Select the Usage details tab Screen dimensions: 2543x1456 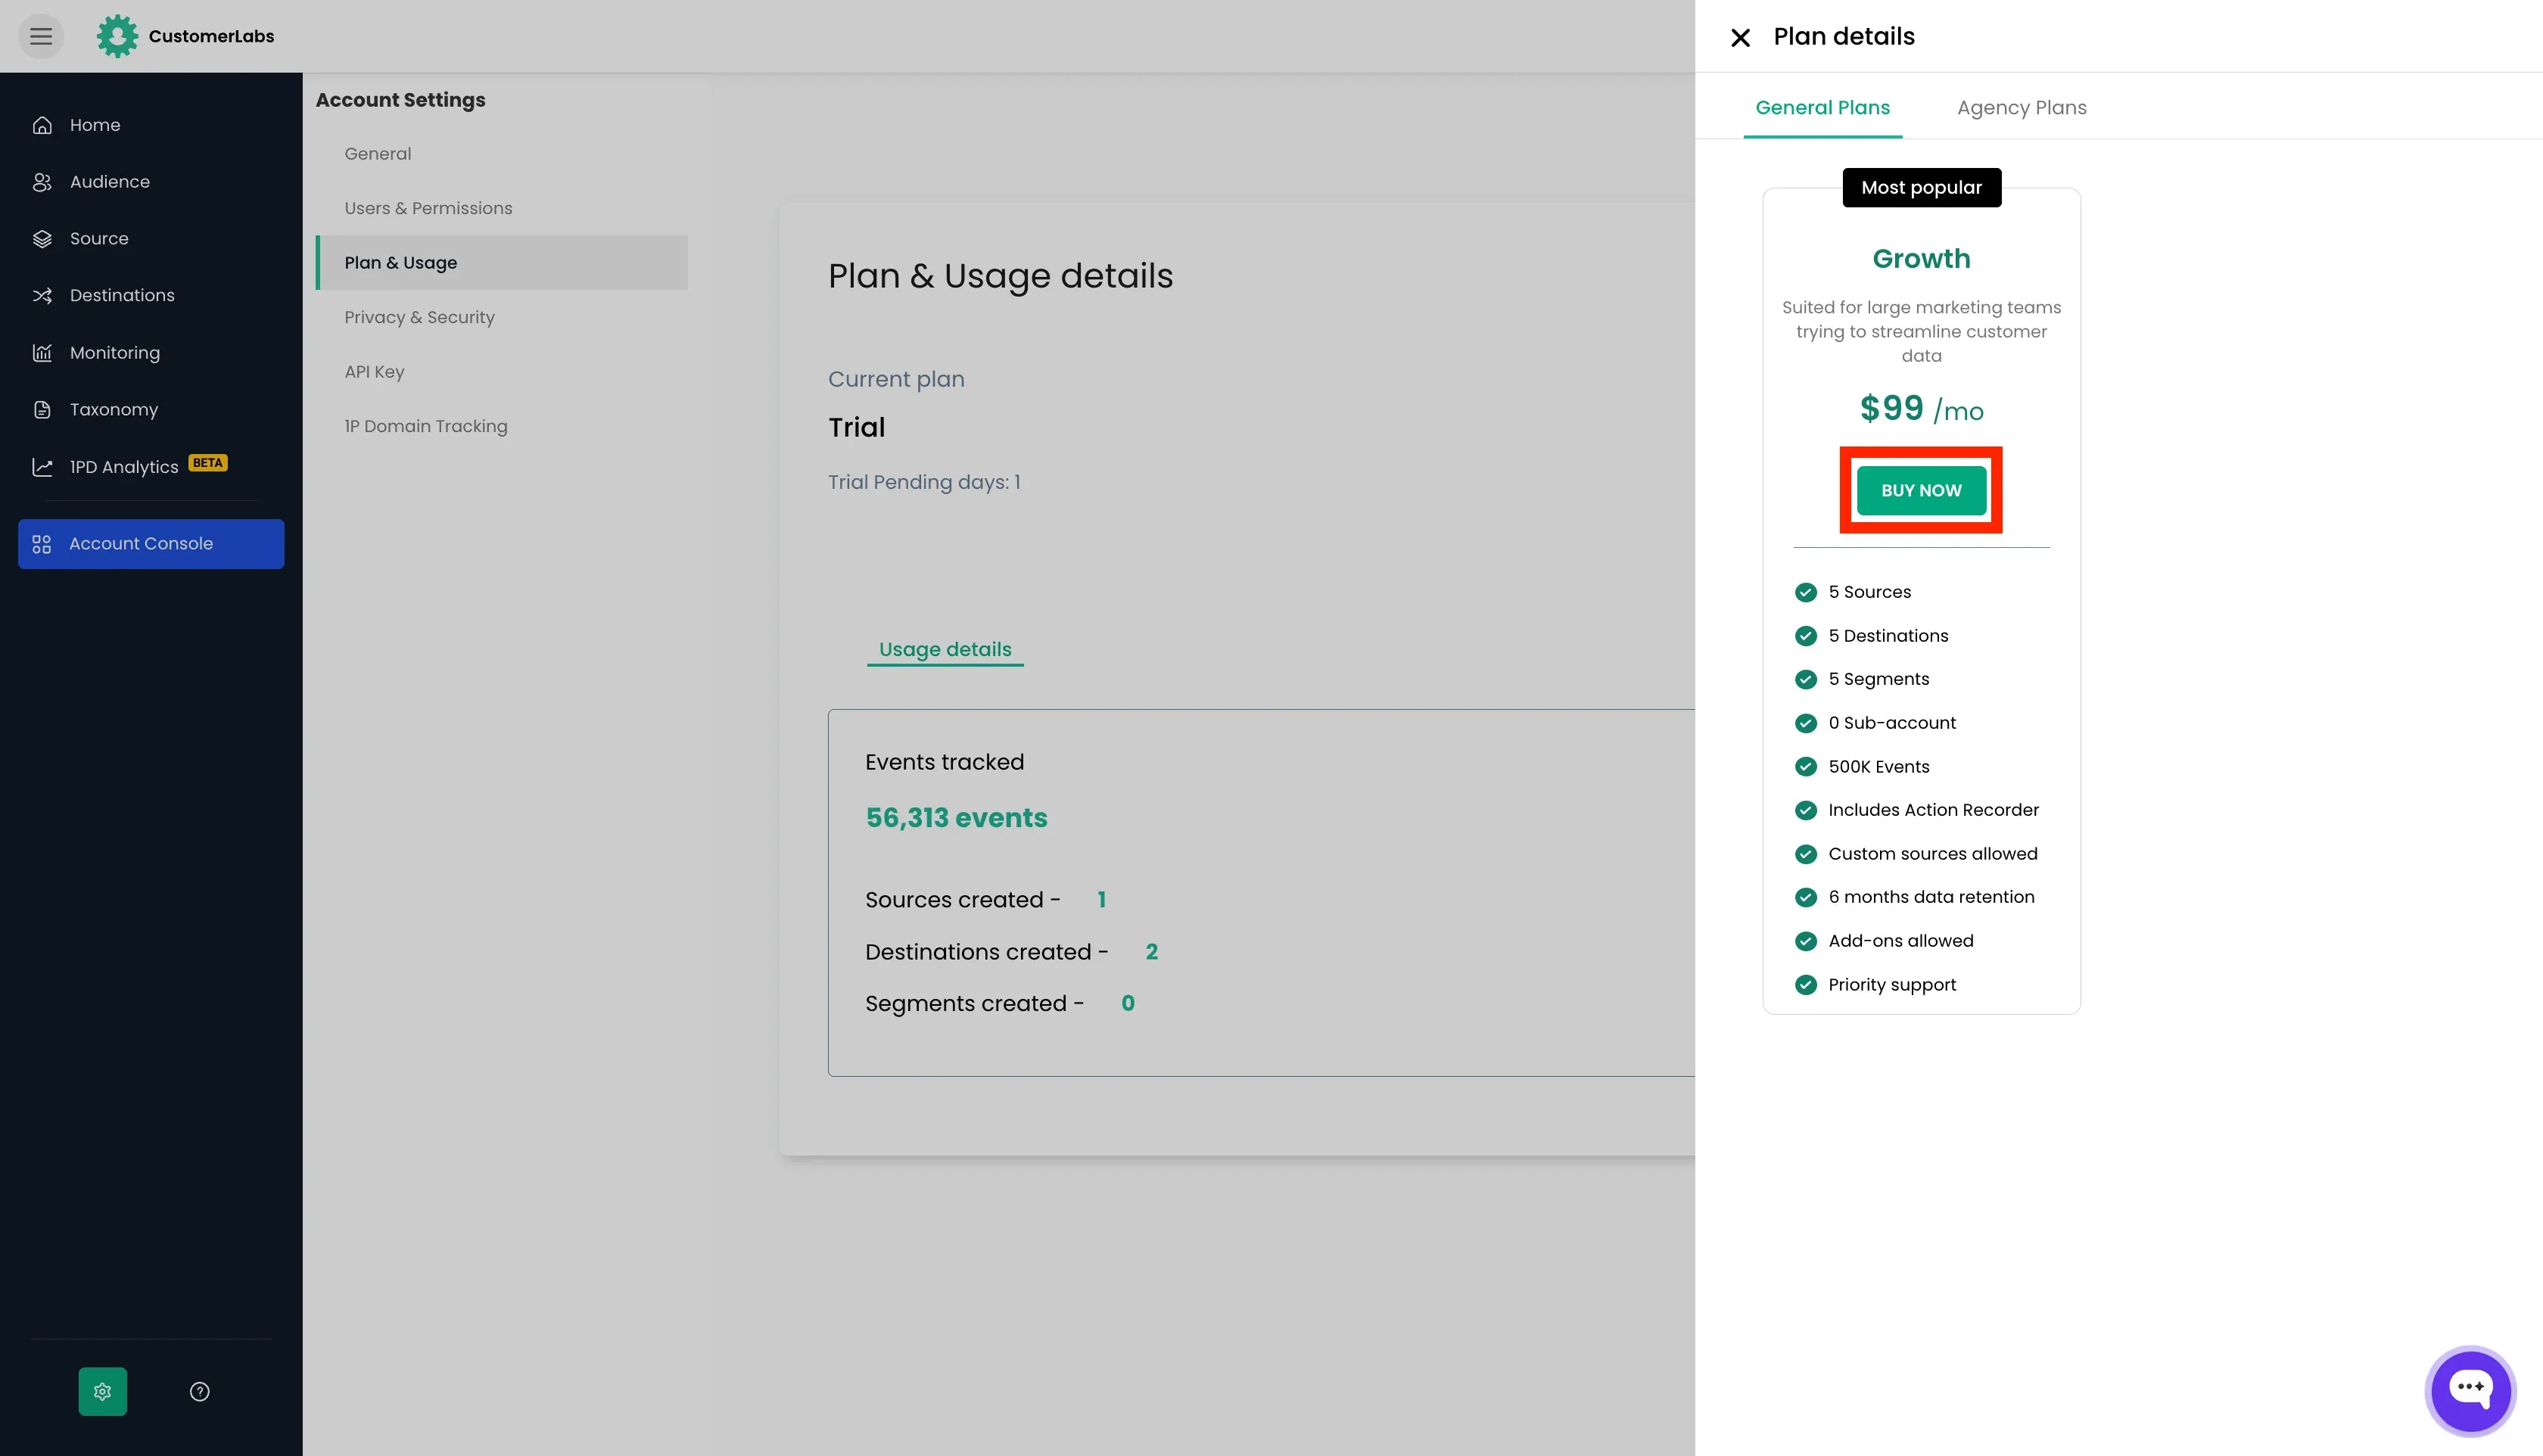point(945,649)
